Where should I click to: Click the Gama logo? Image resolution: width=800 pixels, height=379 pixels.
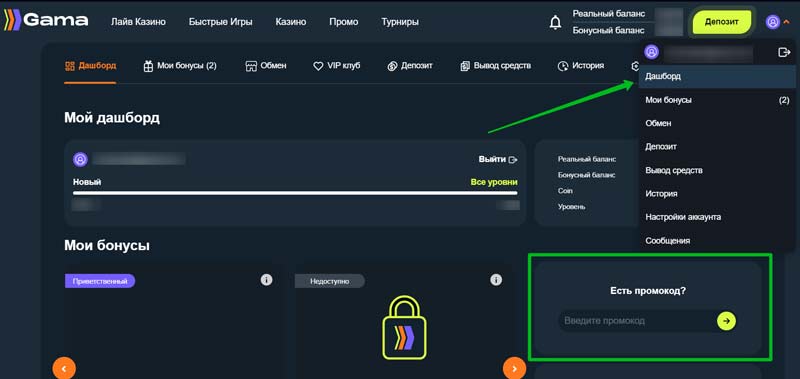click(x=45, y=20)
